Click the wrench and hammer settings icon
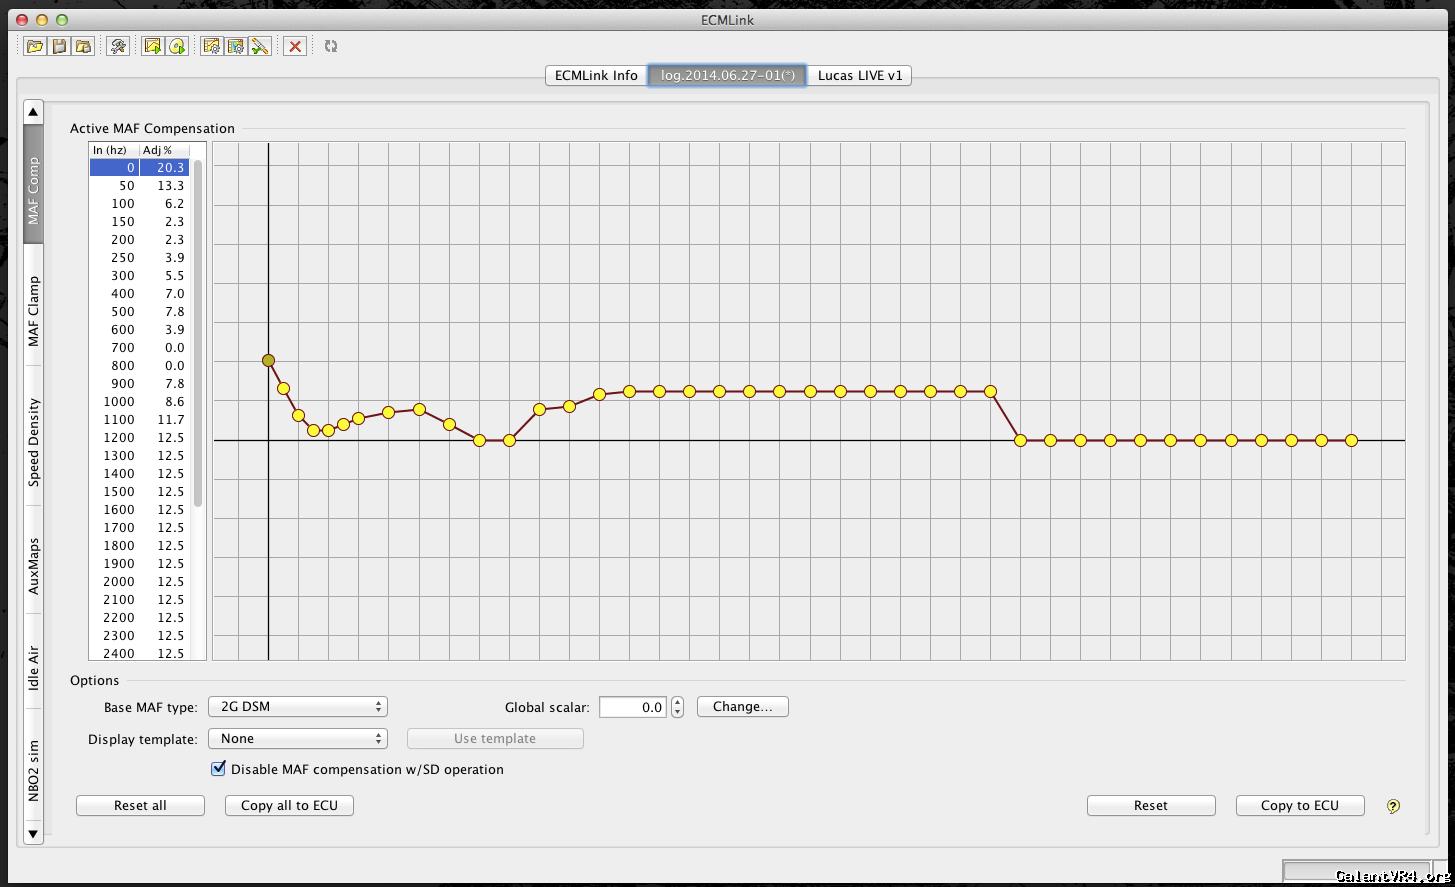This screenshot has width=1455, height=887. pos(118,46)
